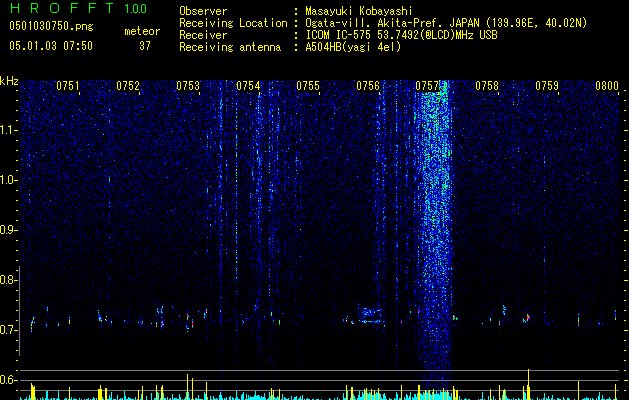This screenshot has width=629, height=400.
Task: Click the Observer label
Action: click(x=203, y=11)
